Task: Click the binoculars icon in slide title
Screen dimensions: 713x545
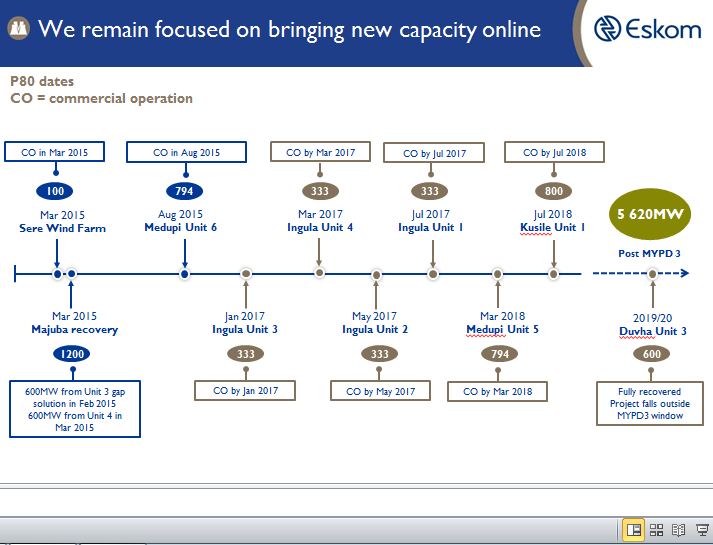Action: pyautogui.click(x=19, y=28)
